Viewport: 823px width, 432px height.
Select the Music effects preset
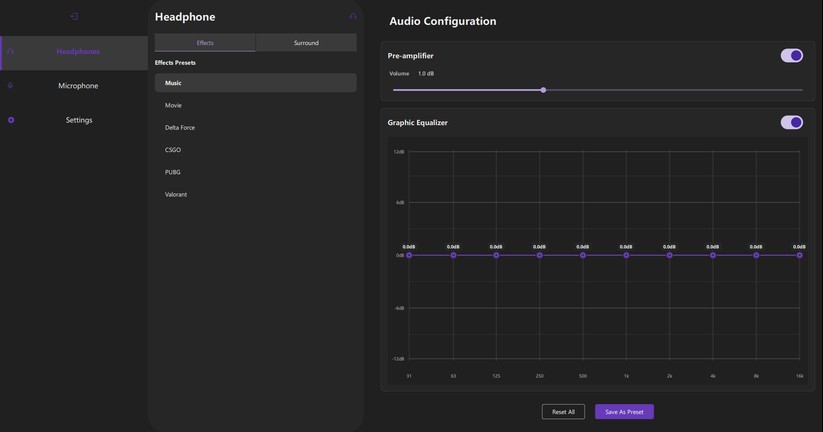(x=256, y=83)
